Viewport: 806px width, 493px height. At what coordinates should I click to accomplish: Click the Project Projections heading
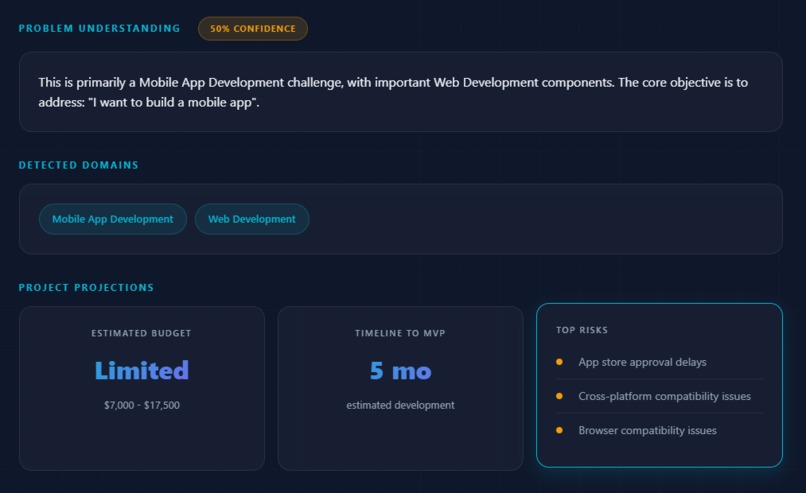86,287
